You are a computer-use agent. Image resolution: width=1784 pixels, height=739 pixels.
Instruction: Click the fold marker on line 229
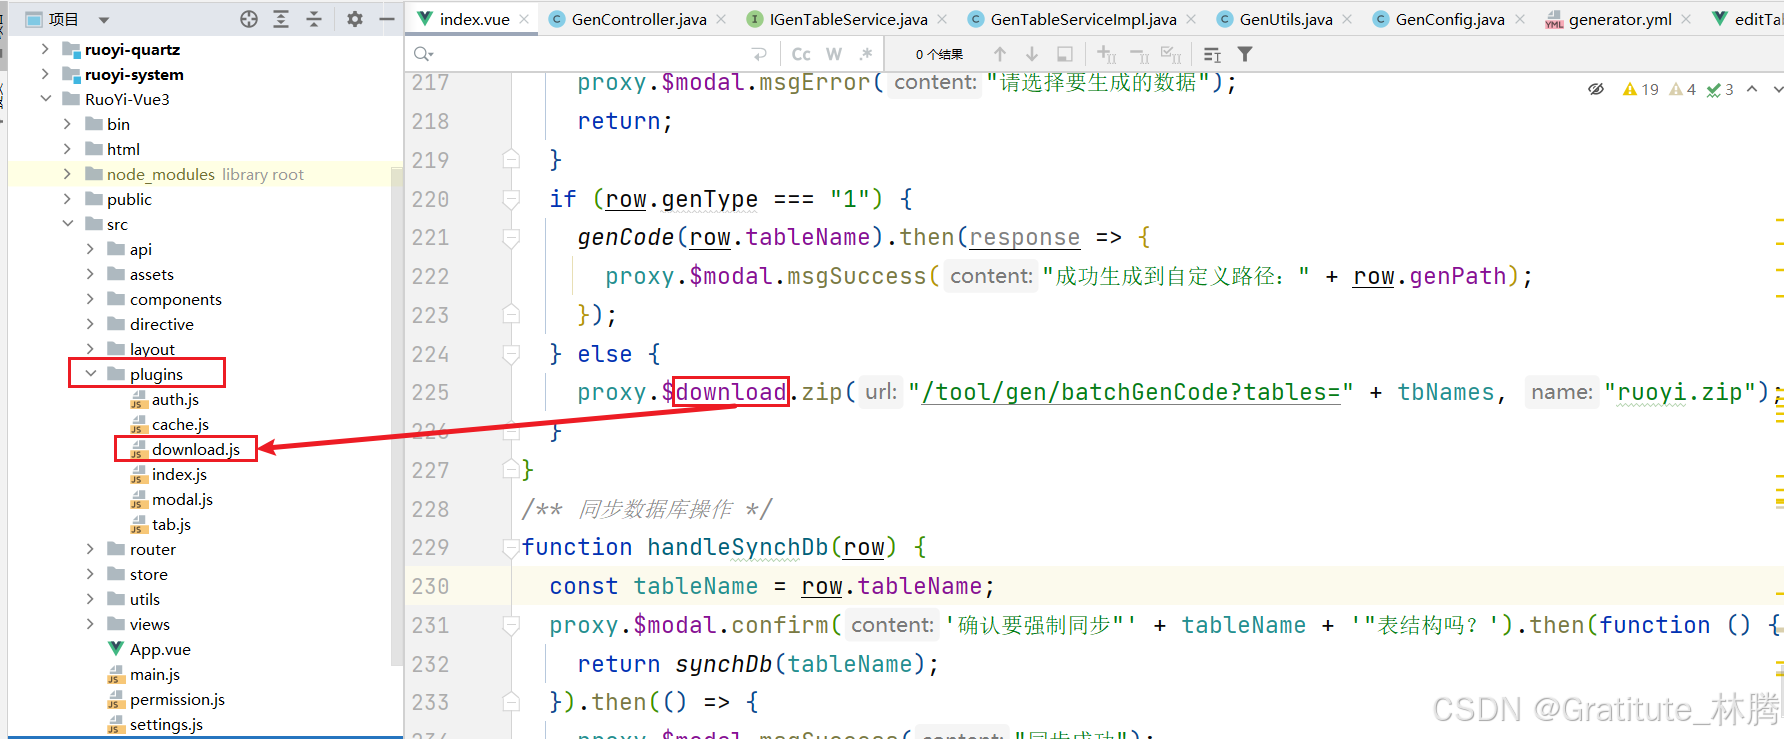point(511,547)
